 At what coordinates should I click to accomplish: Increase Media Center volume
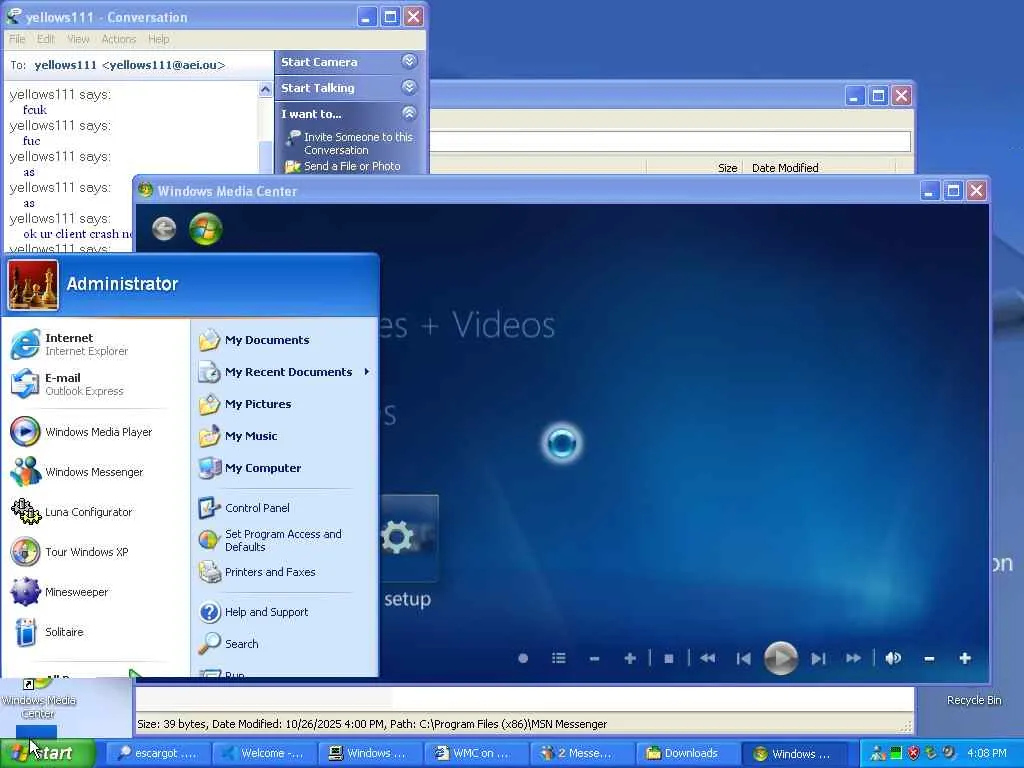pyautogui.click(x=965, y=658)
